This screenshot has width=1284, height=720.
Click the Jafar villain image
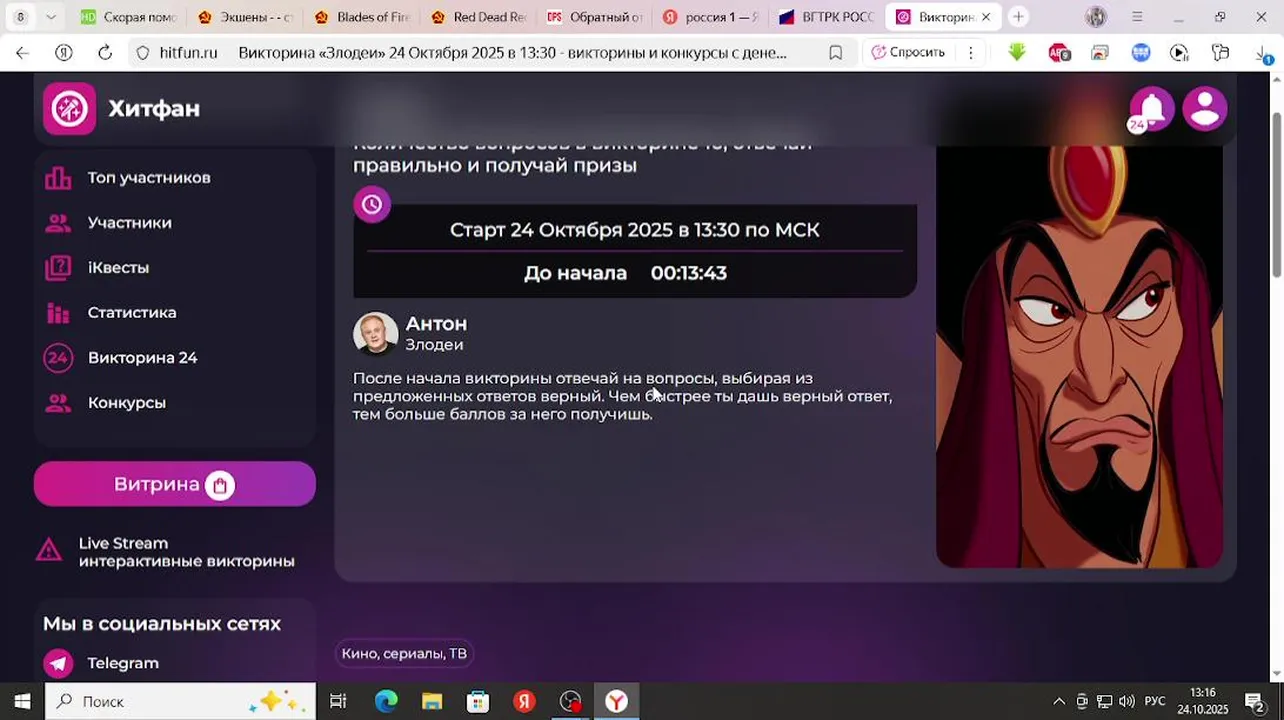[1079, 357]
